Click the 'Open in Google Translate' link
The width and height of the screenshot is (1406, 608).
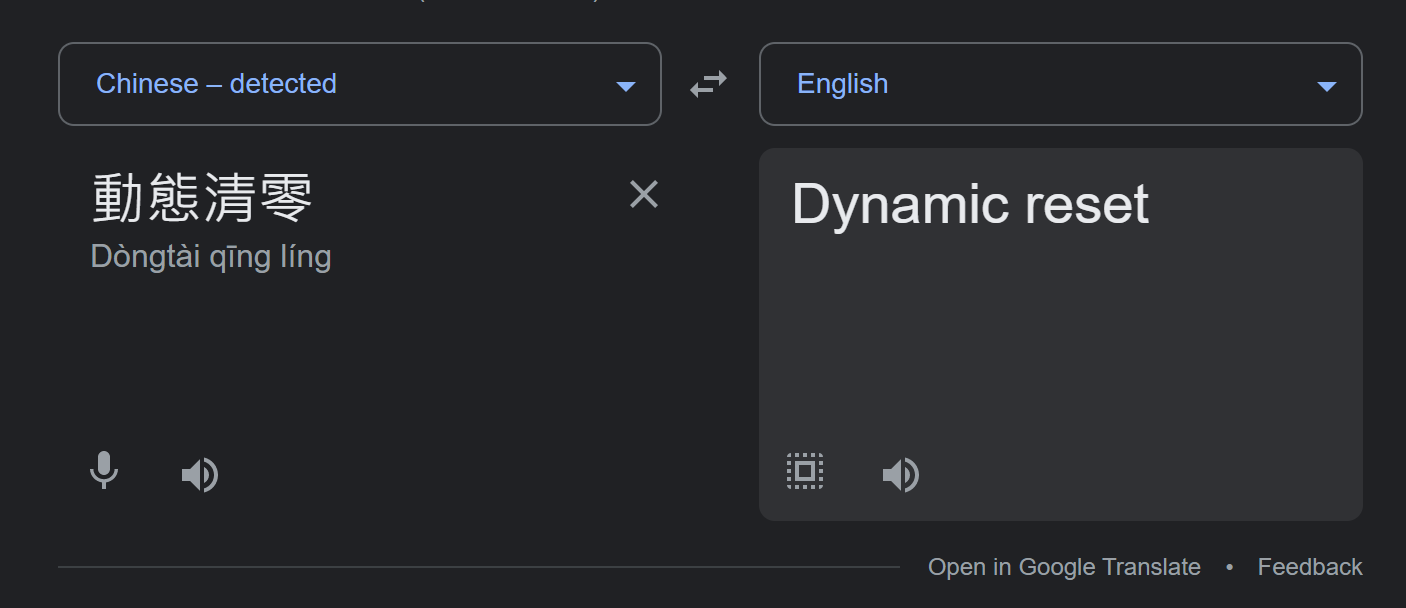(1064, 567)
